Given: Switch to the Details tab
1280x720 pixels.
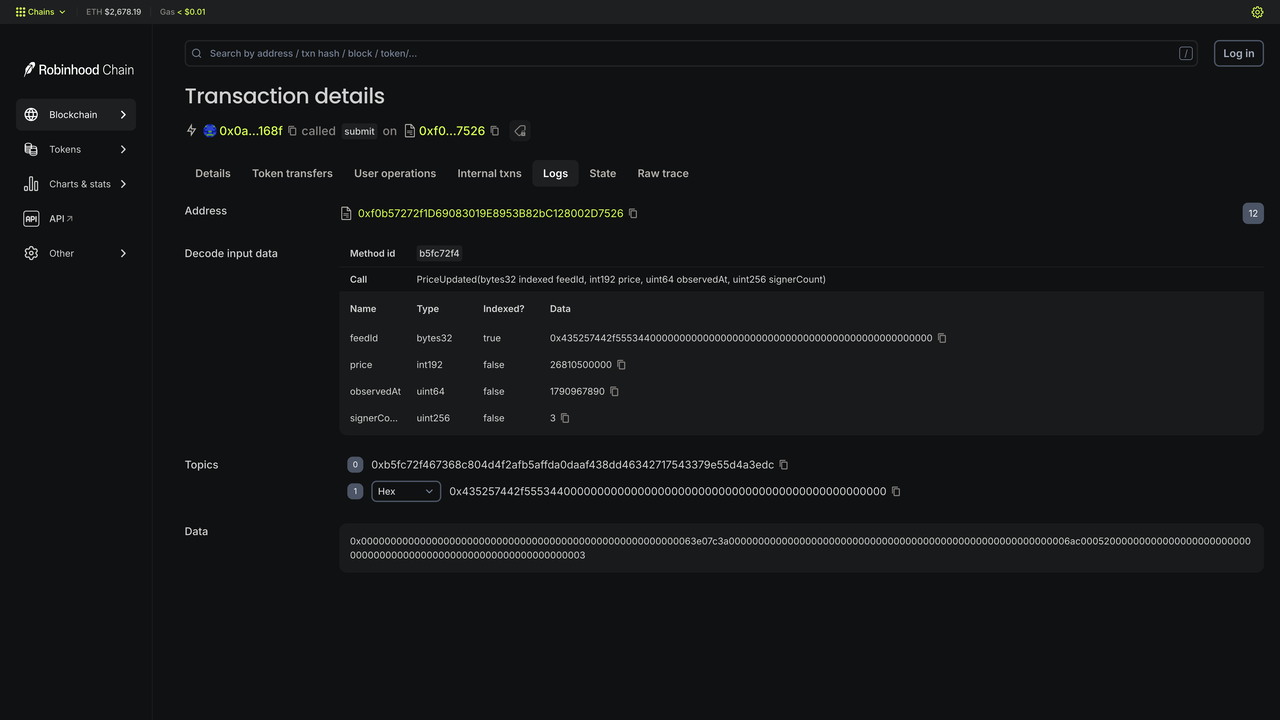Looking at the screenshot, I should click(213, 173).
